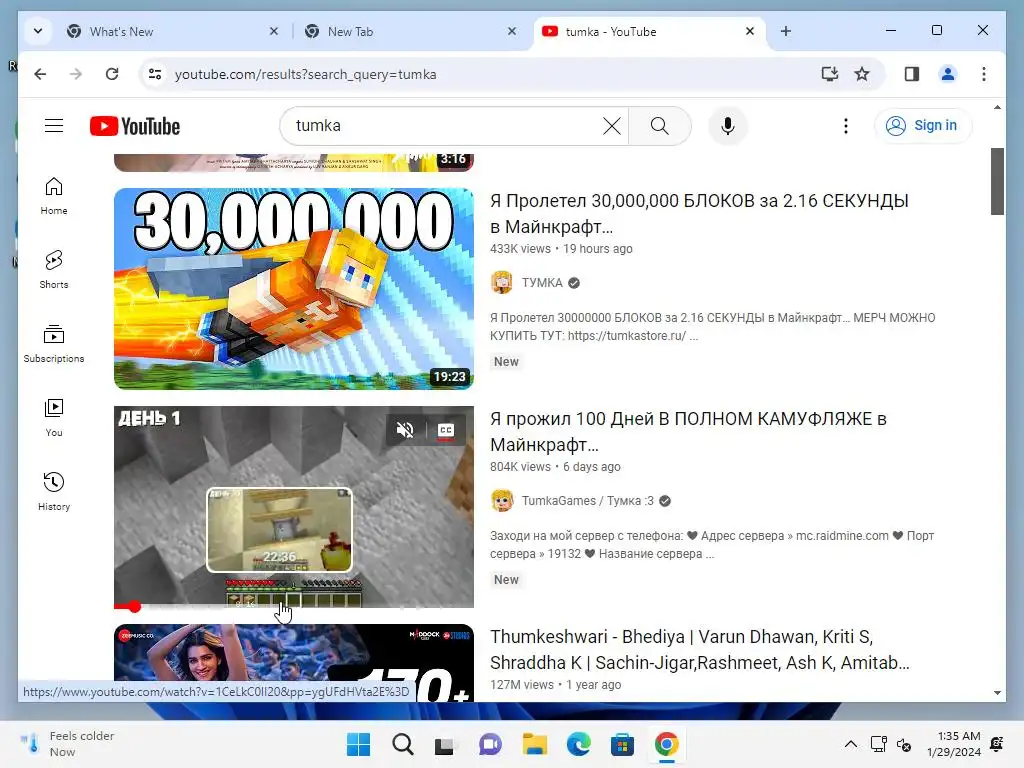Open the YouTube hamburger guide menu
Image resolution: width=1024 pixels, height=768 pixels.
[x=54, y=125]
